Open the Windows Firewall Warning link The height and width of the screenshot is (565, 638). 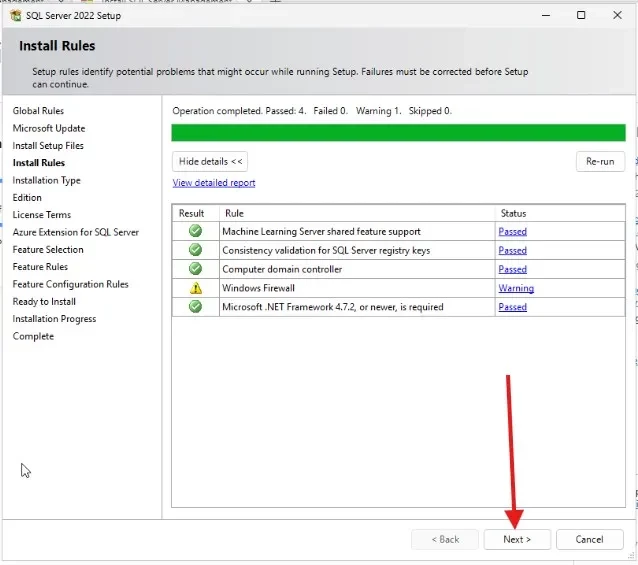click(x=516, y=288)
